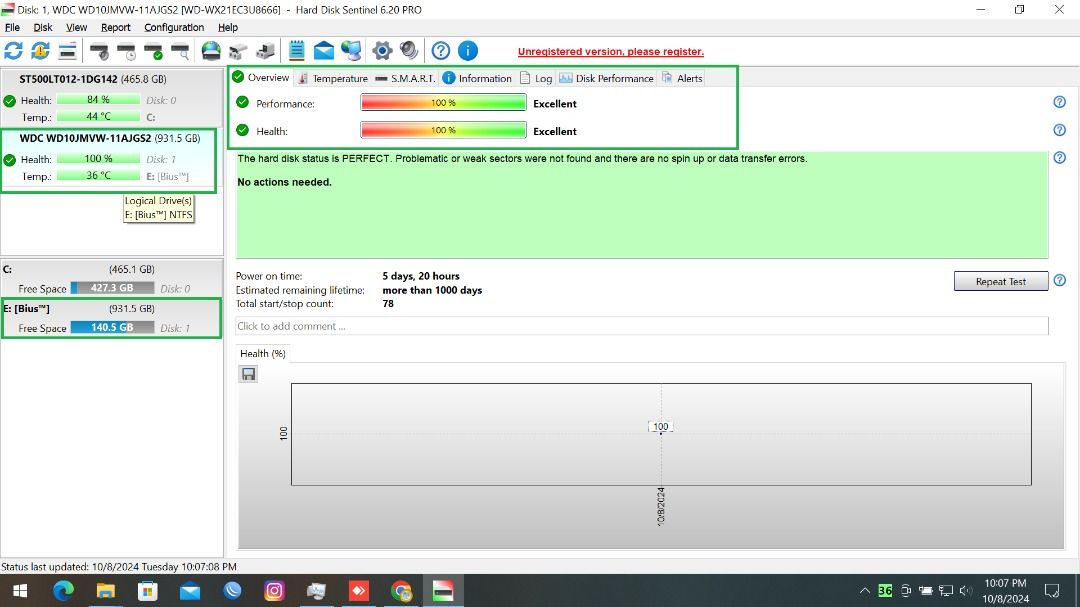The width and height of the screenshot is (1080, 607).
Task: Switch to the S.M.A.R.T. tab
Action: (406, 78)
